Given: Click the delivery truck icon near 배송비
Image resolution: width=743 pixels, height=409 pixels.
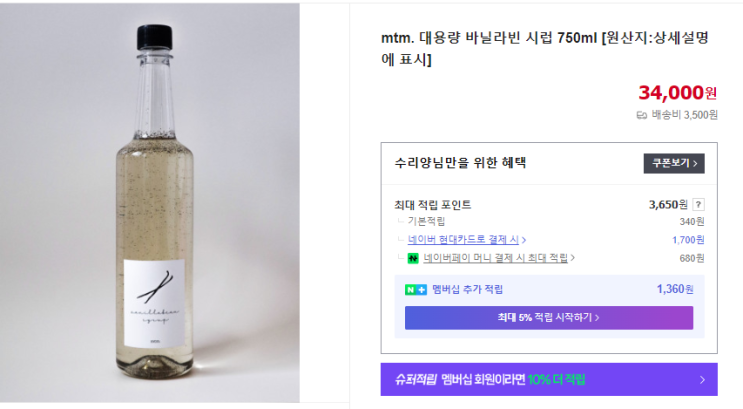Looking at the screenshot, I should pos(642,115).
